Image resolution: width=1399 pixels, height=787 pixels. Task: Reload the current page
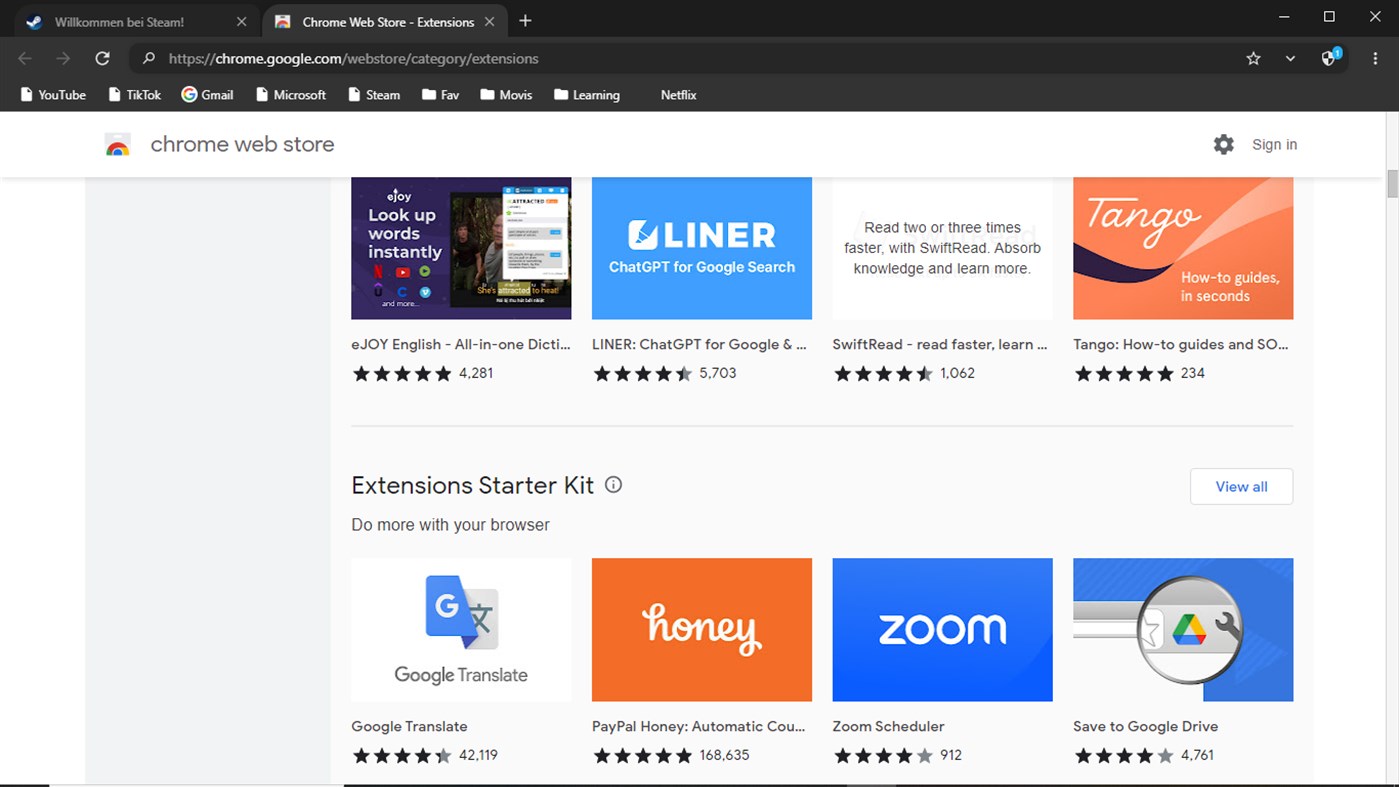[103, 58]
